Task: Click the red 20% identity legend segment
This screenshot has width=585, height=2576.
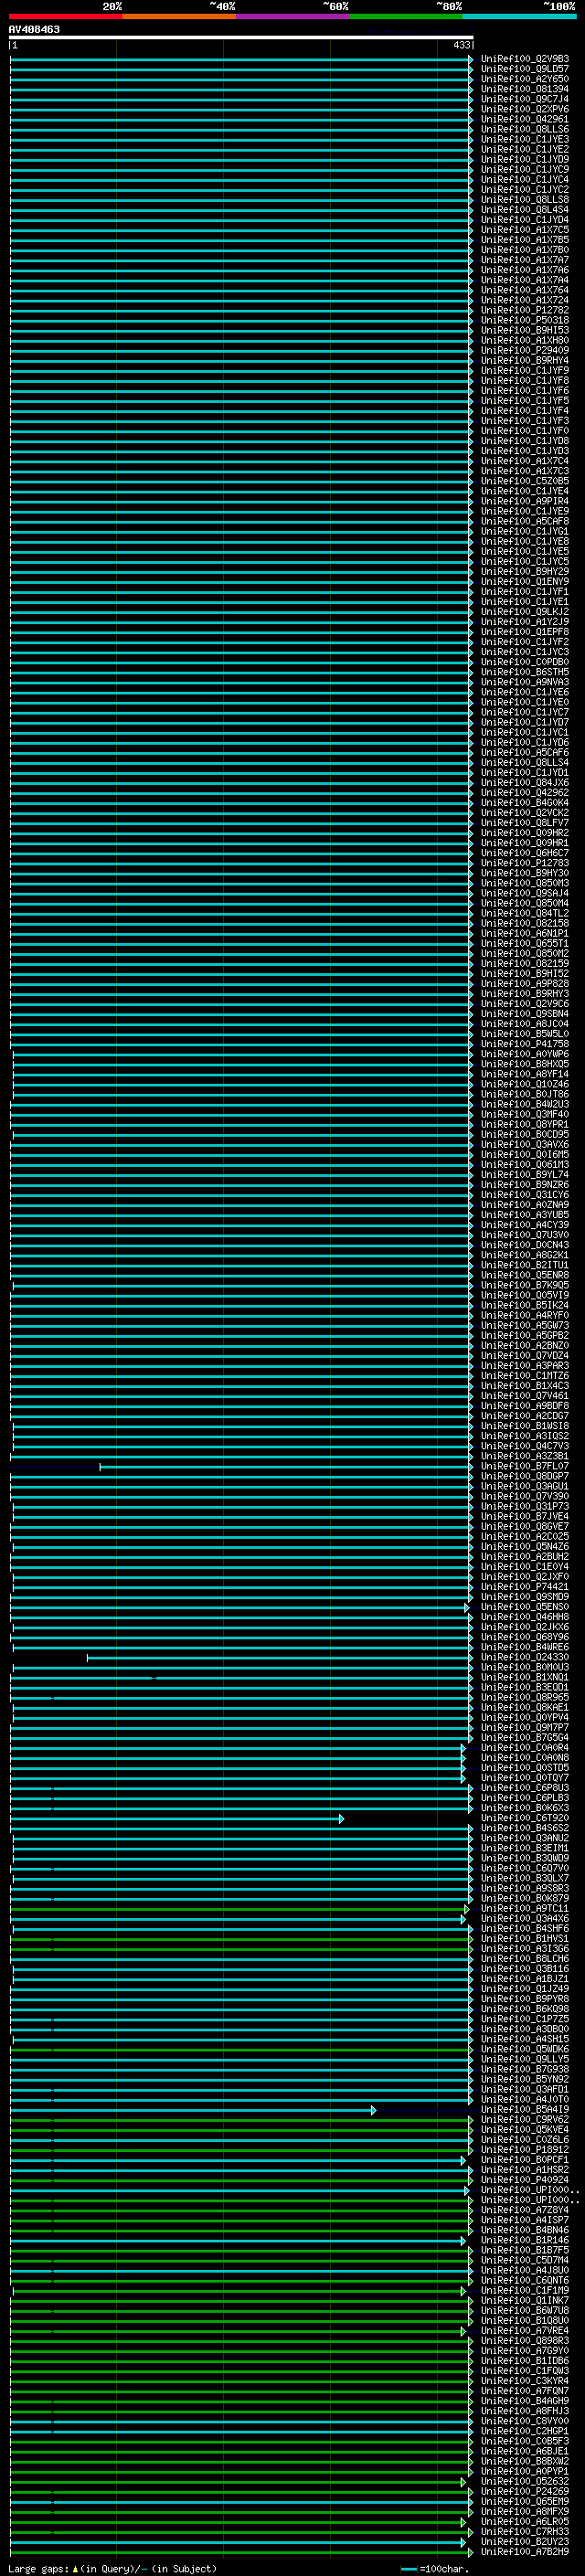Action: (65, 16)
